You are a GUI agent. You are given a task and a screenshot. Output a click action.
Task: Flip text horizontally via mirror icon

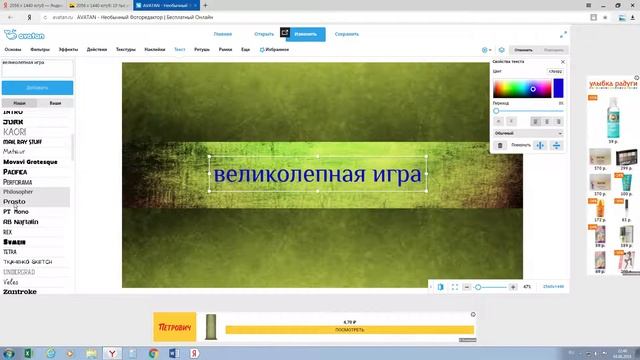click(540, 145)
